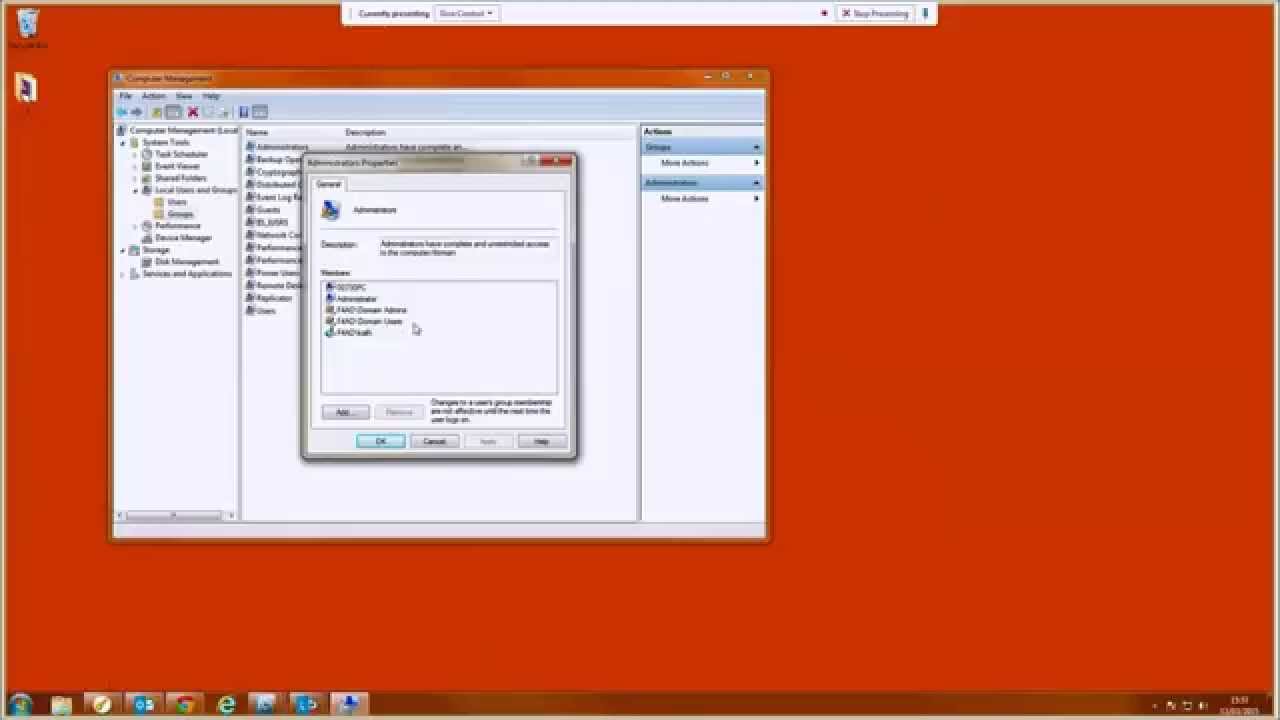The image size is (1280, 720).
Task: Click the Stop Presenting button
Action: tap(875, 14)
